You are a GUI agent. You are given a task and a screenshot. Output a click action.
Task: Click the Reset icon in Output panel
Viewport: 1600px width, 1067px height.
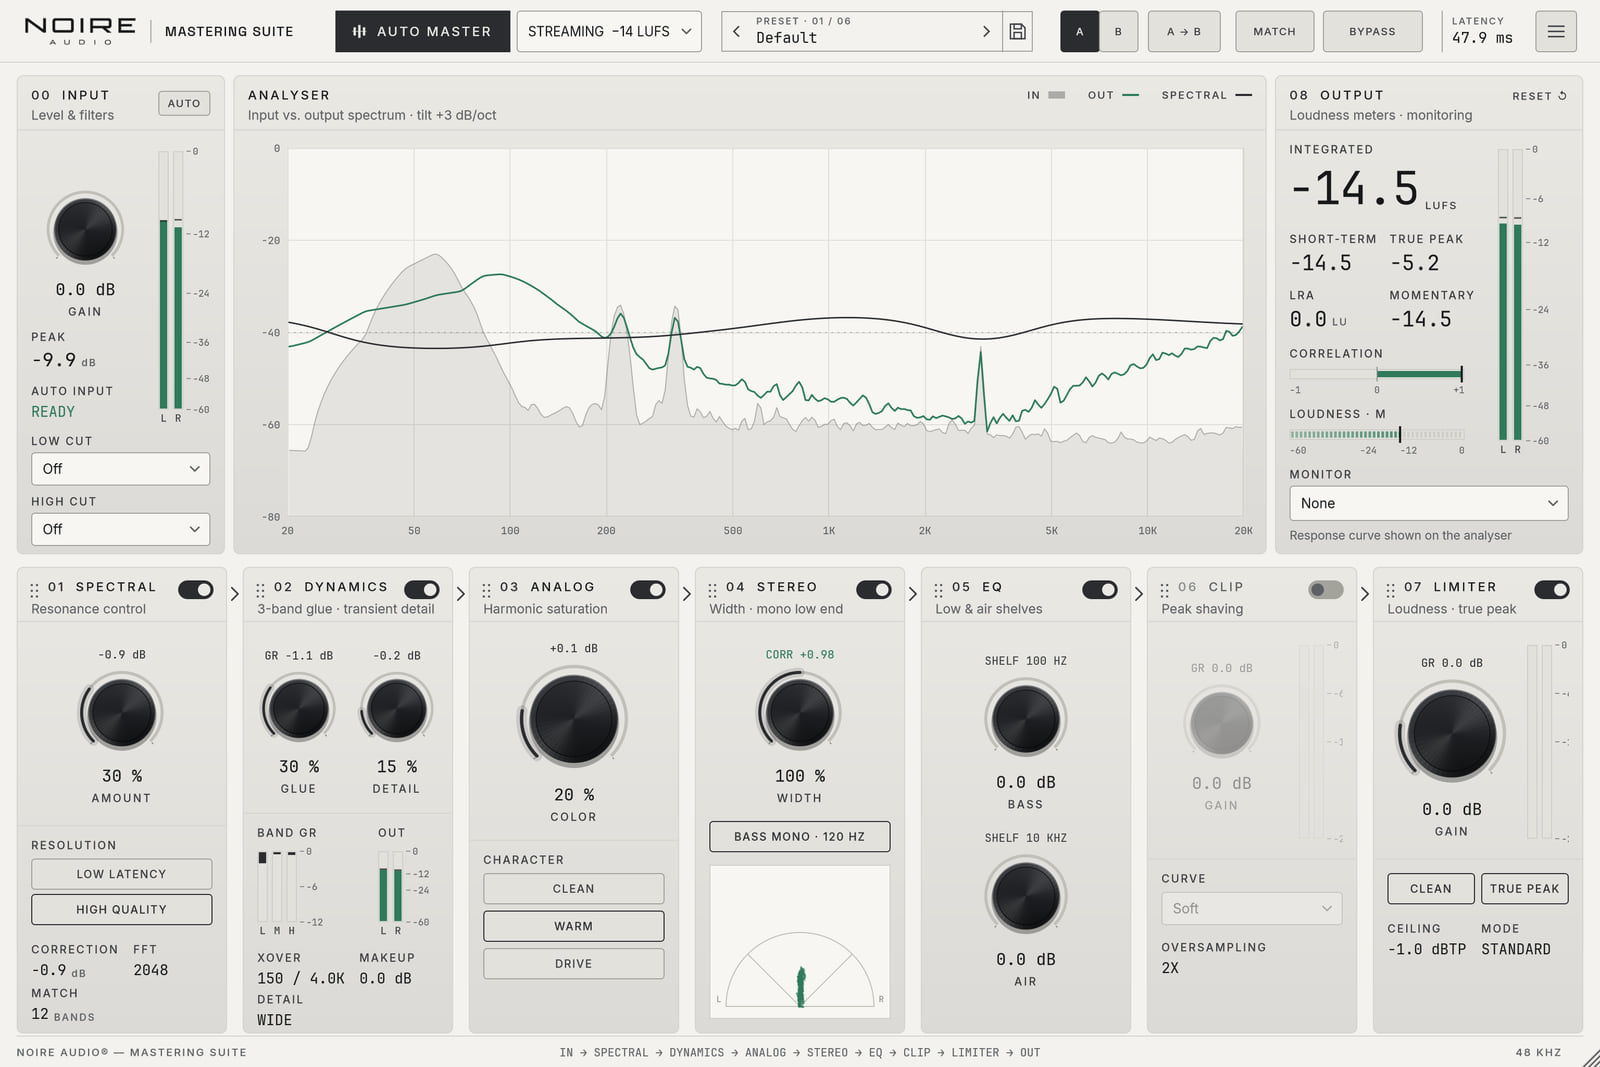coord(1563,96)
